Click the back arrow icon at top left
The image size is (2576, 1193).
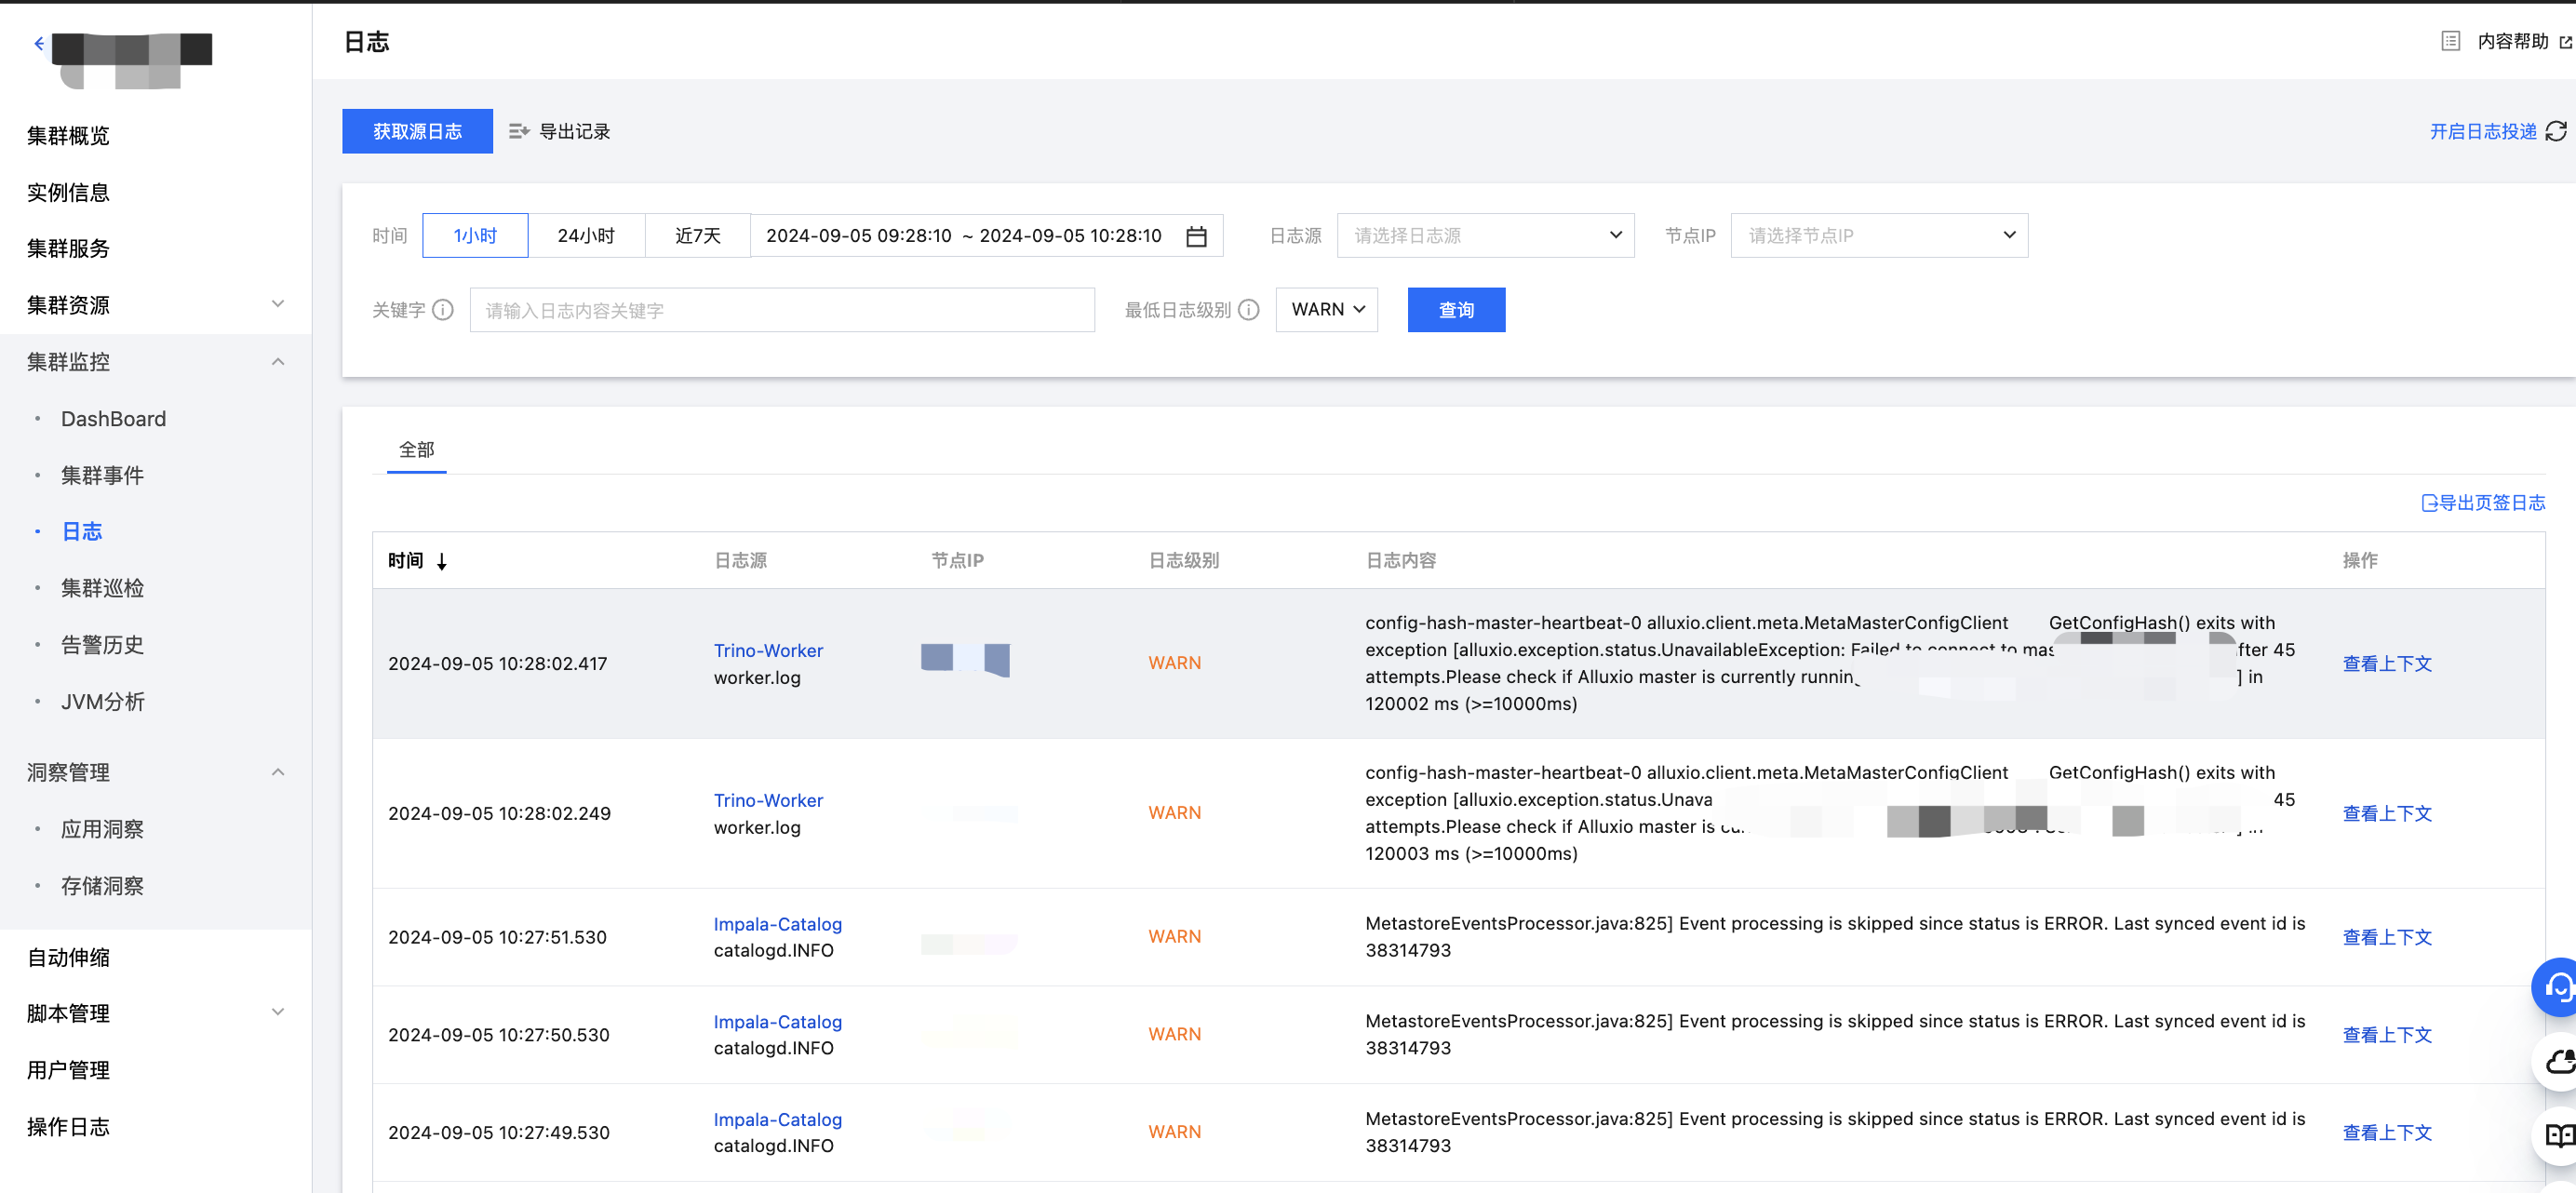click(39, 43)
